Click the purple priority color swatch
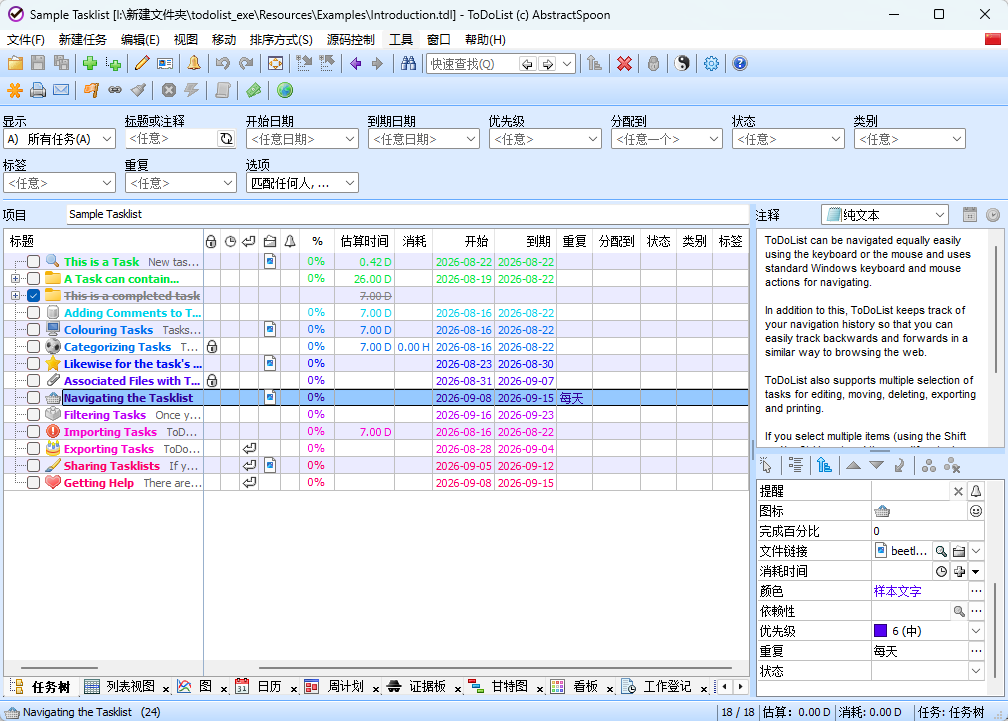This screenshot has width=1008, height=721. click(880, 631)
